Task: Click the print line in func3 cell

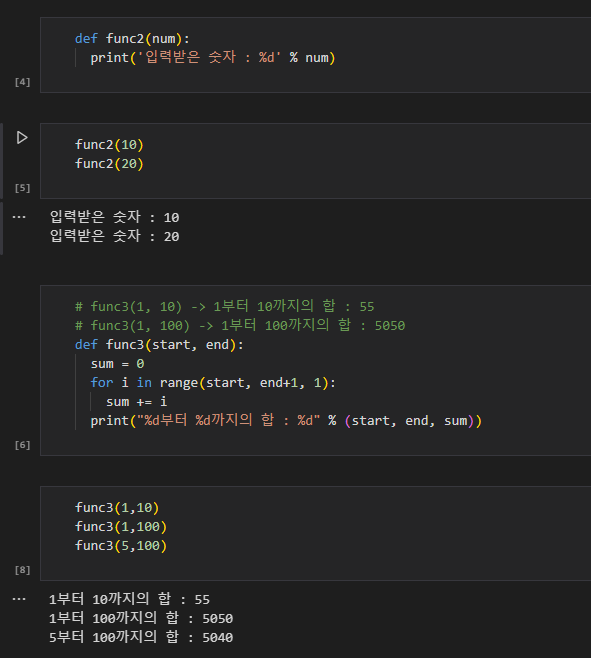Action: coord(286,420)
